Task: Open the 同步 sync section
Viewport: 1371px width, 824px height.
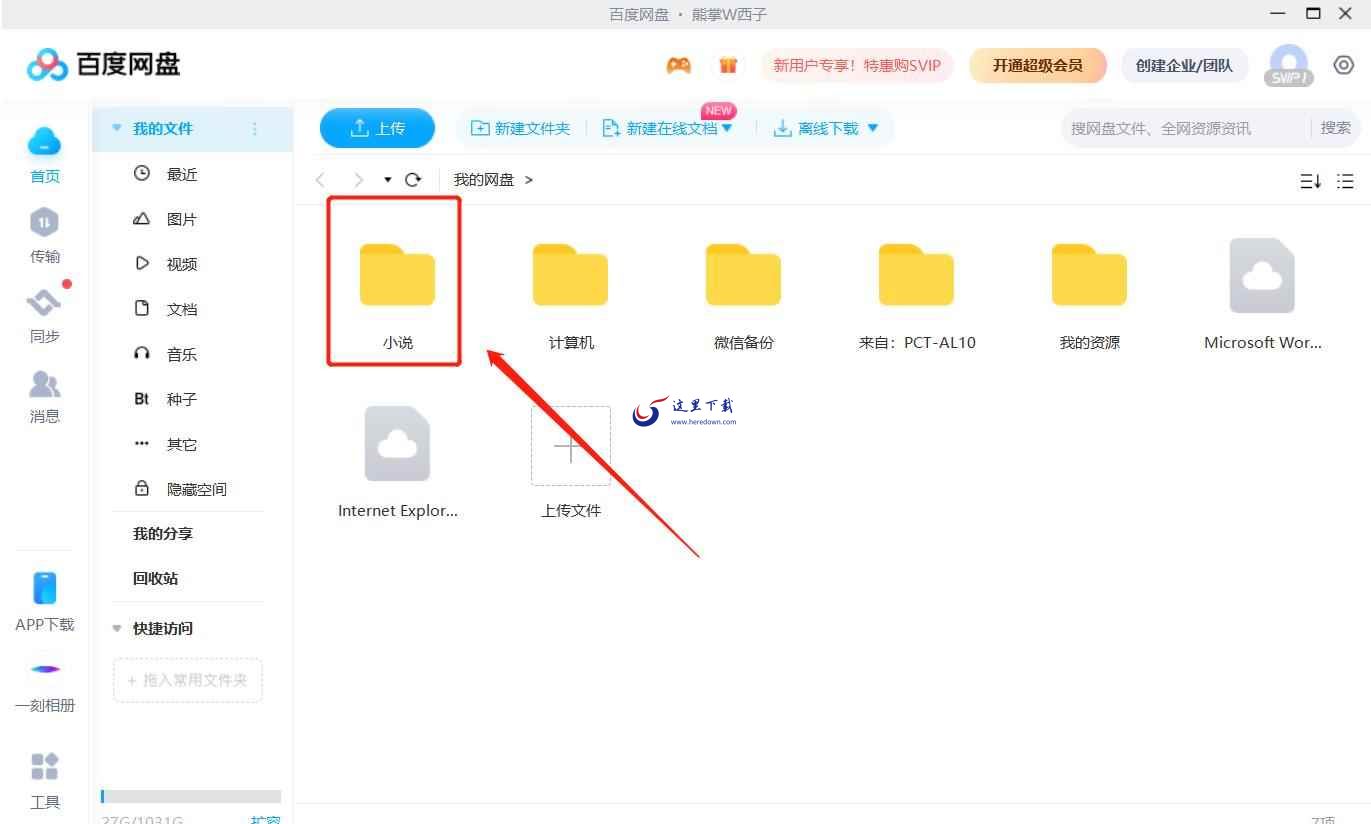Action: (x=44, y=316)
